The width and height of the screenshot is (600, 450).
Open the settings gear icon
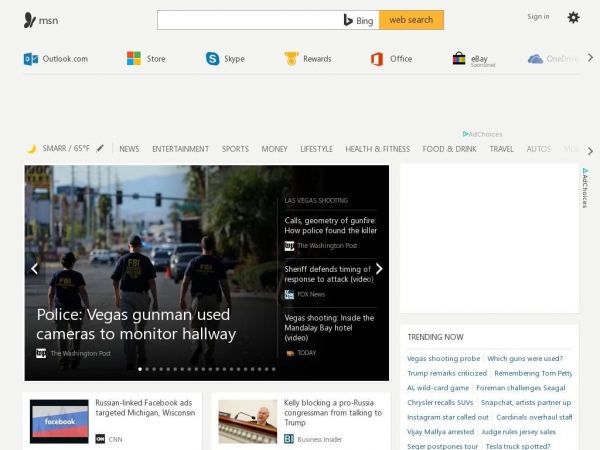[x=573, y=18]
